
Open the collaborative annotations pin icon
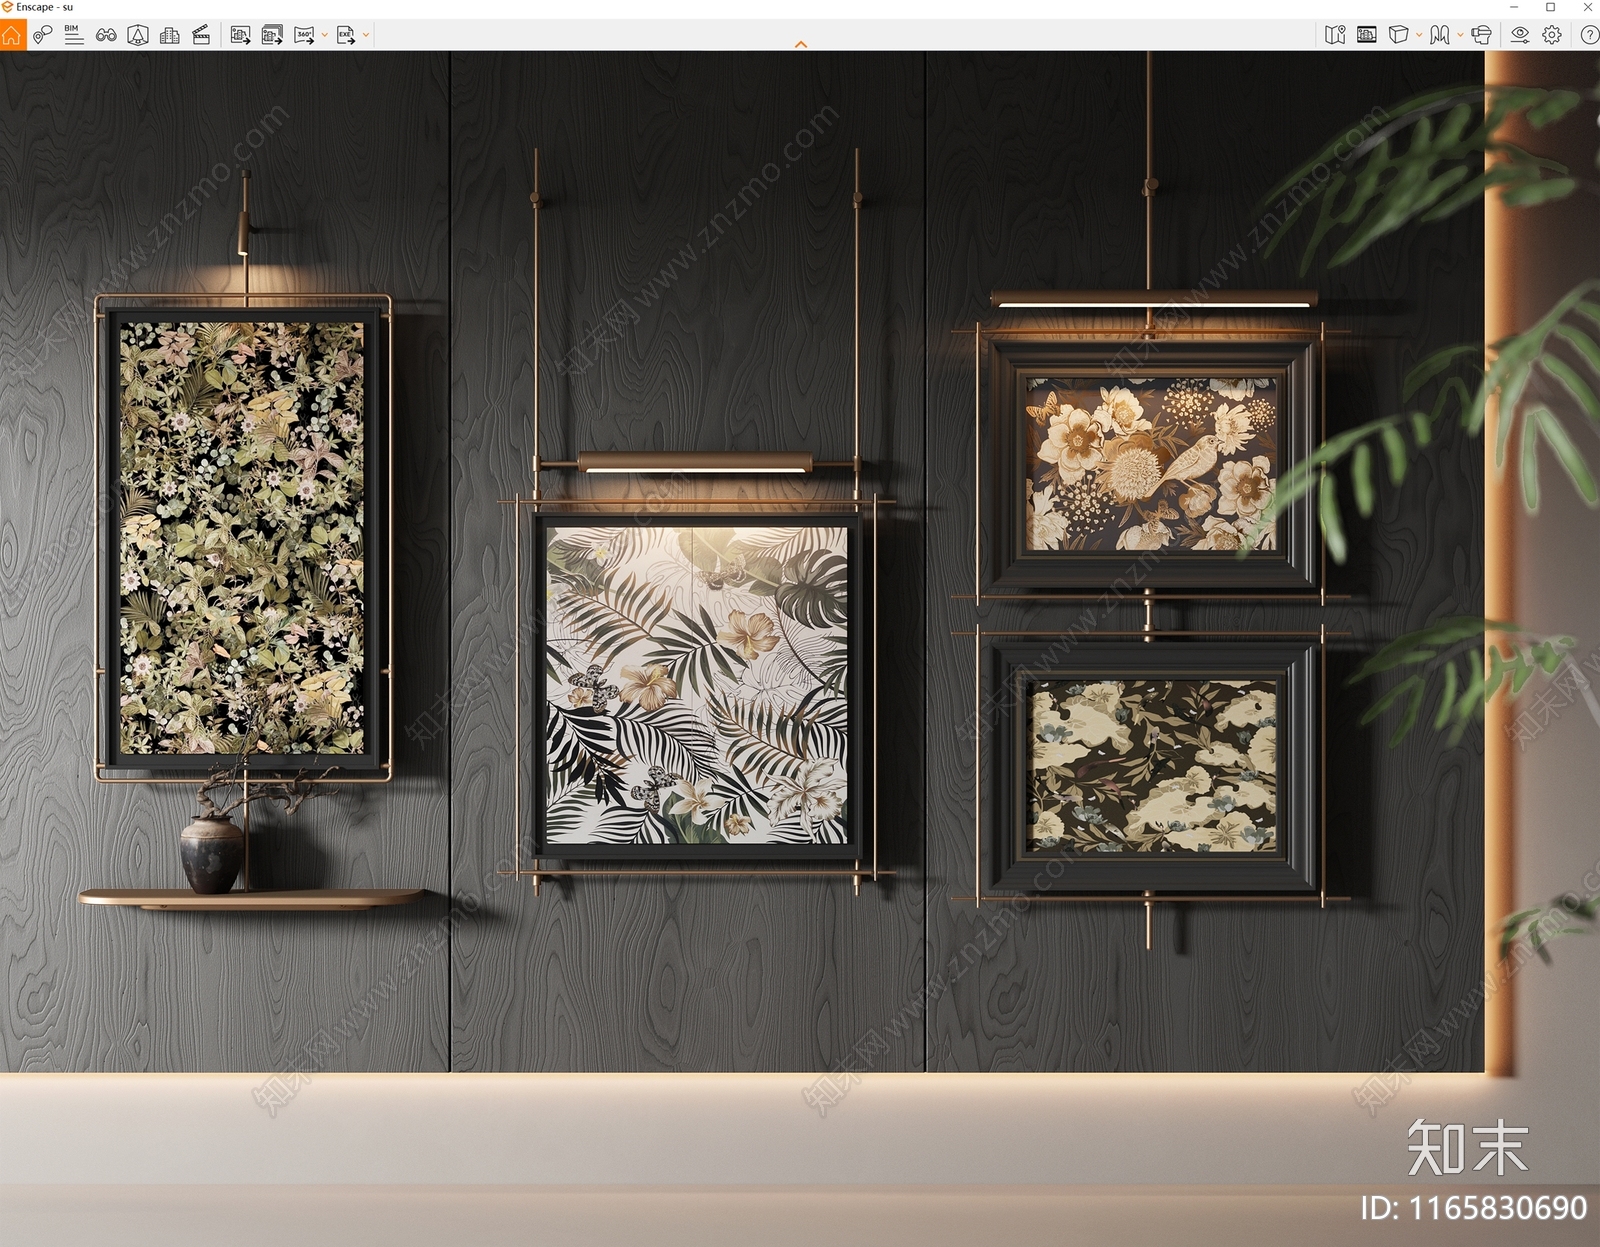click(x=42, y=35)
